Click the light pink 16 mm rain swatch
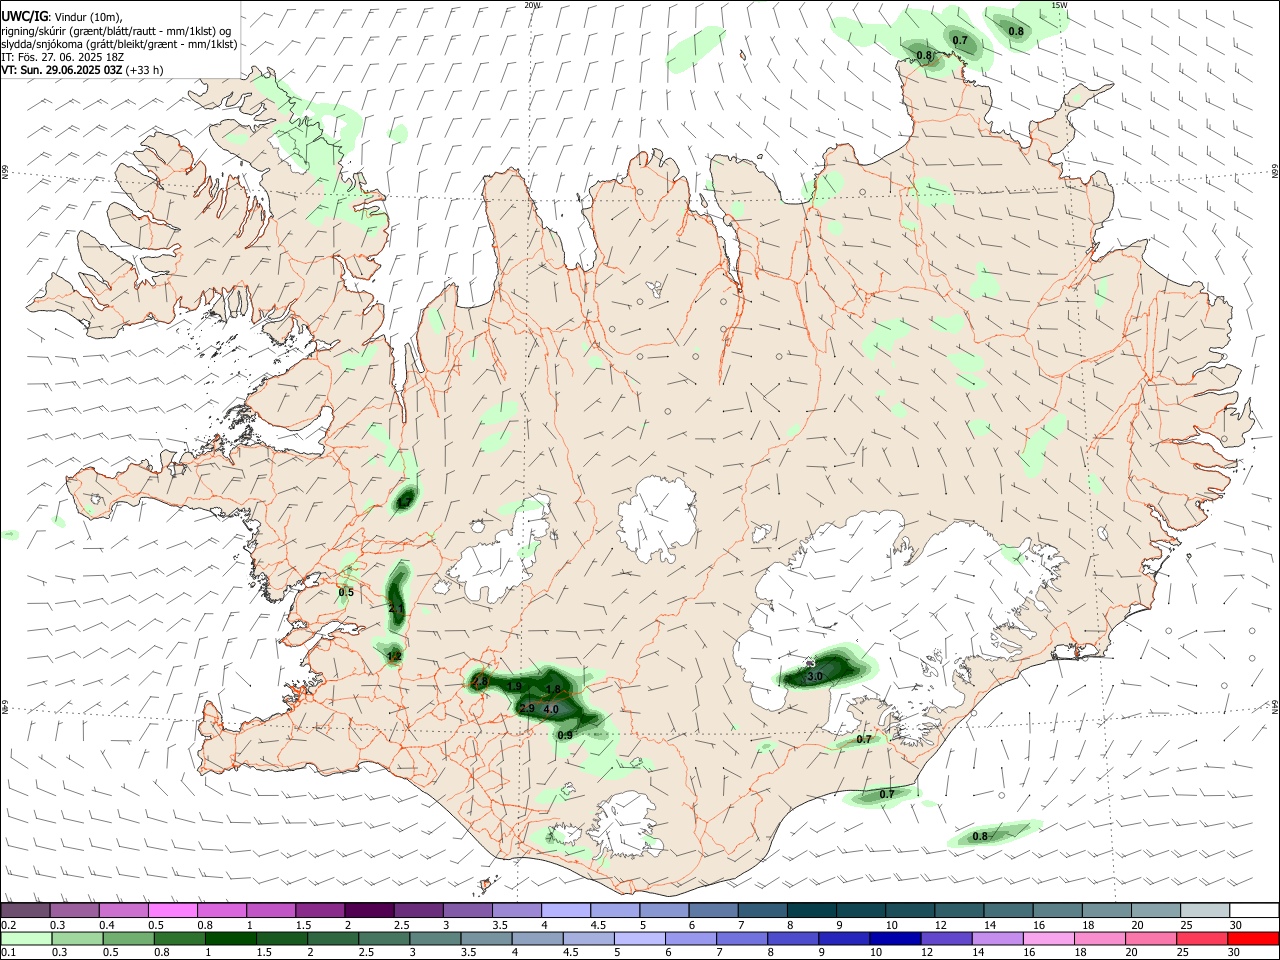The height and width of the screenshot is (960, 1280). coord(1048,939)
